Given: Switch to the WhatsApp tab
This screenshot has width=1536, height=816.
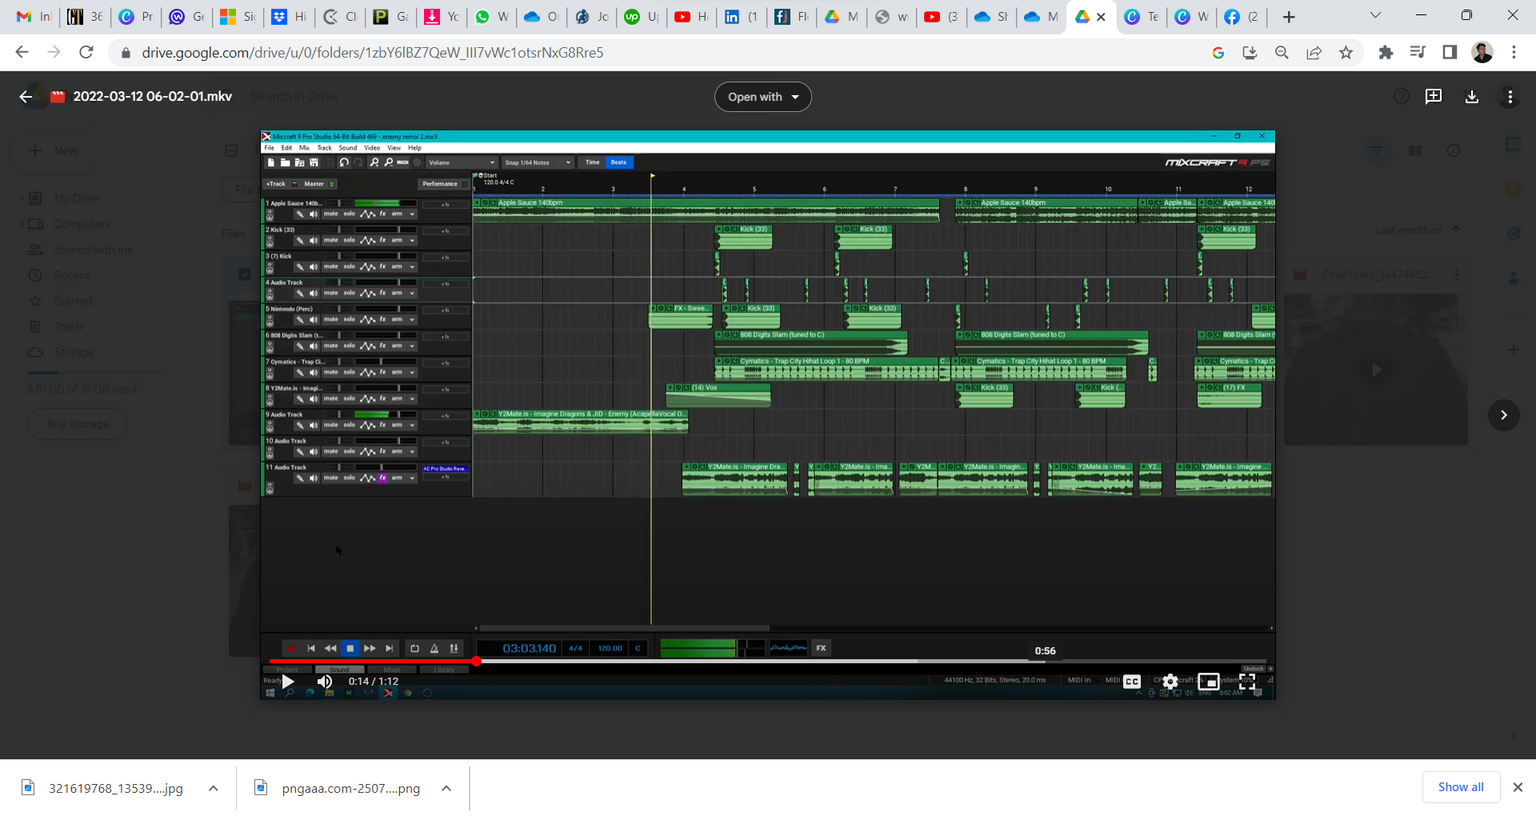Looking at the screenshot, I should (x=492, y=17).
